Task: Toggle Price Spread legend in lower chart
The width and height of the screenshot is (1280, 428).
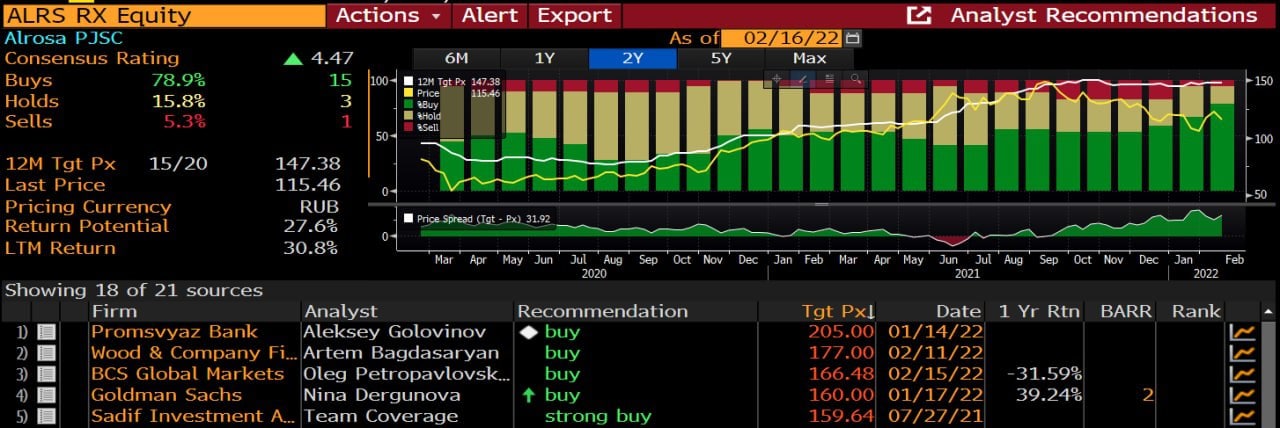Action: (477, 218)
